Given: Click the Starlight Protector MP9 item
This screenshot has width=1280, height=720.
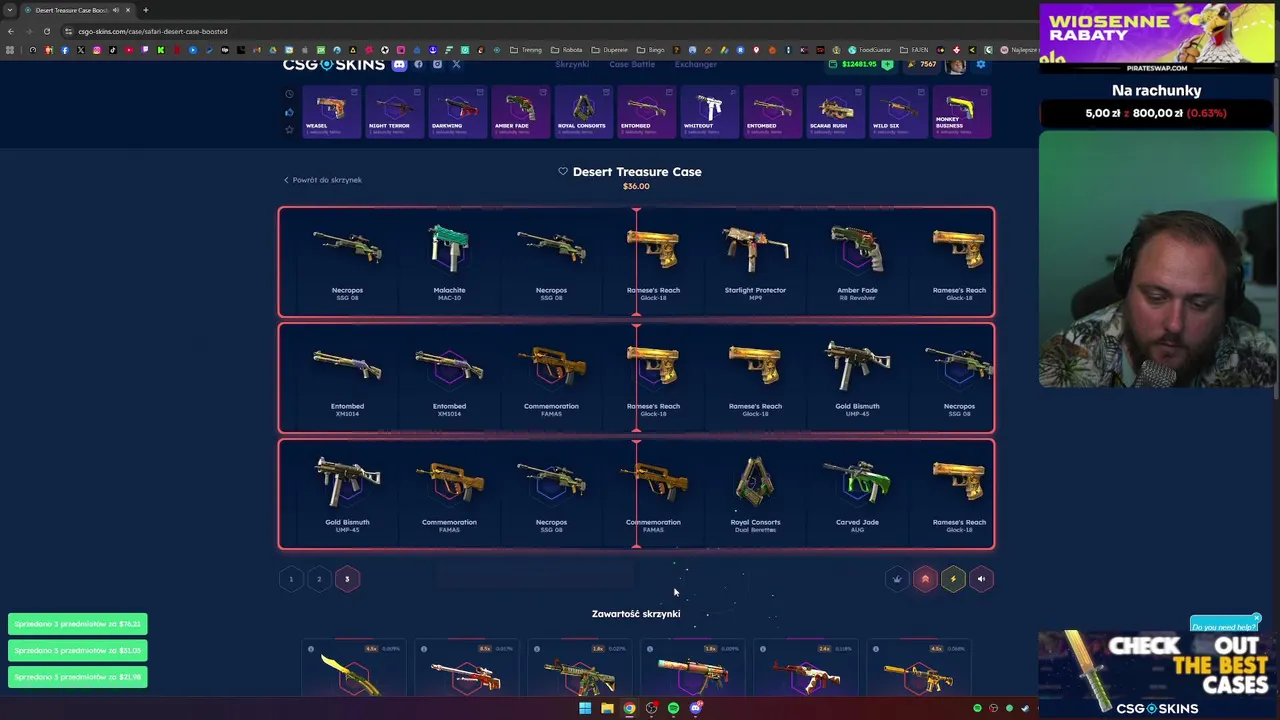Looking at the screenshot, I should (x=755, y=262).
